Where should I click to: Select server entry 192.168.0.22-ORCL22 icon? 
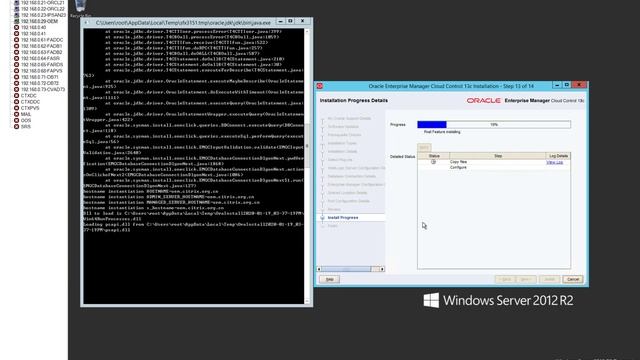coord(16,9)
